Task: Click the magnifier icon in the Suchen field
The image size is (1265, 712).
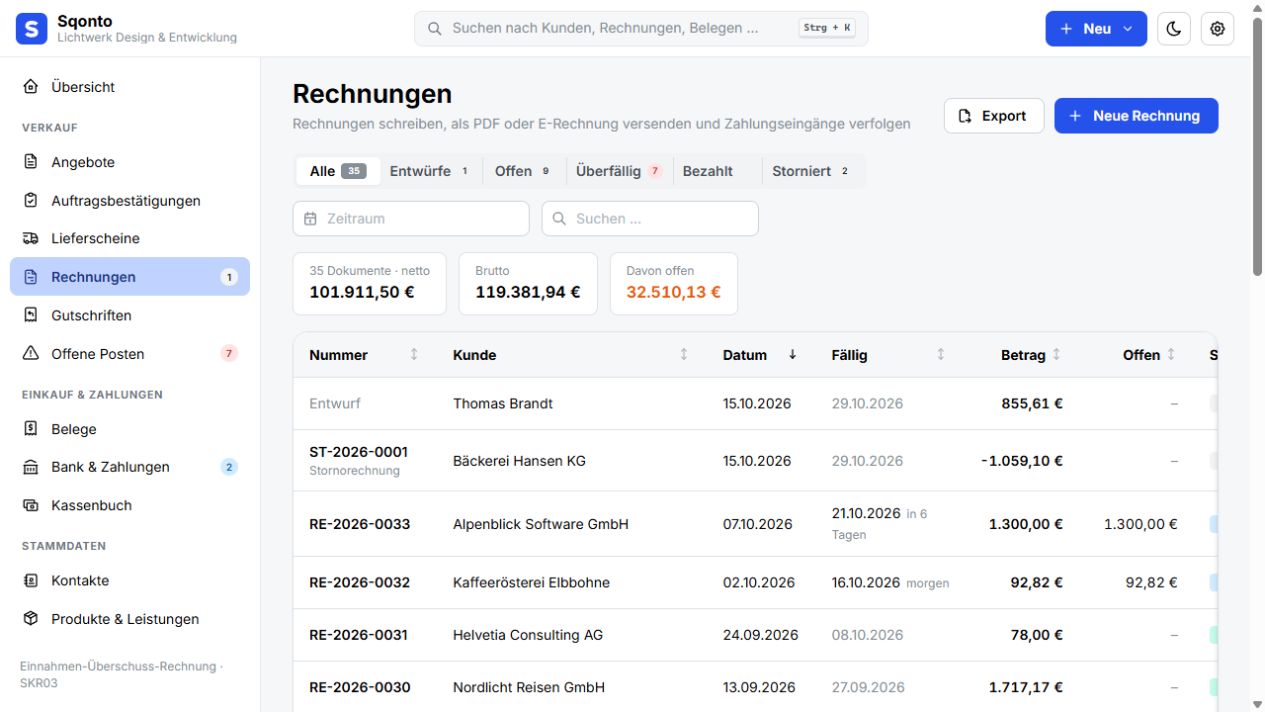Action: 559,218
